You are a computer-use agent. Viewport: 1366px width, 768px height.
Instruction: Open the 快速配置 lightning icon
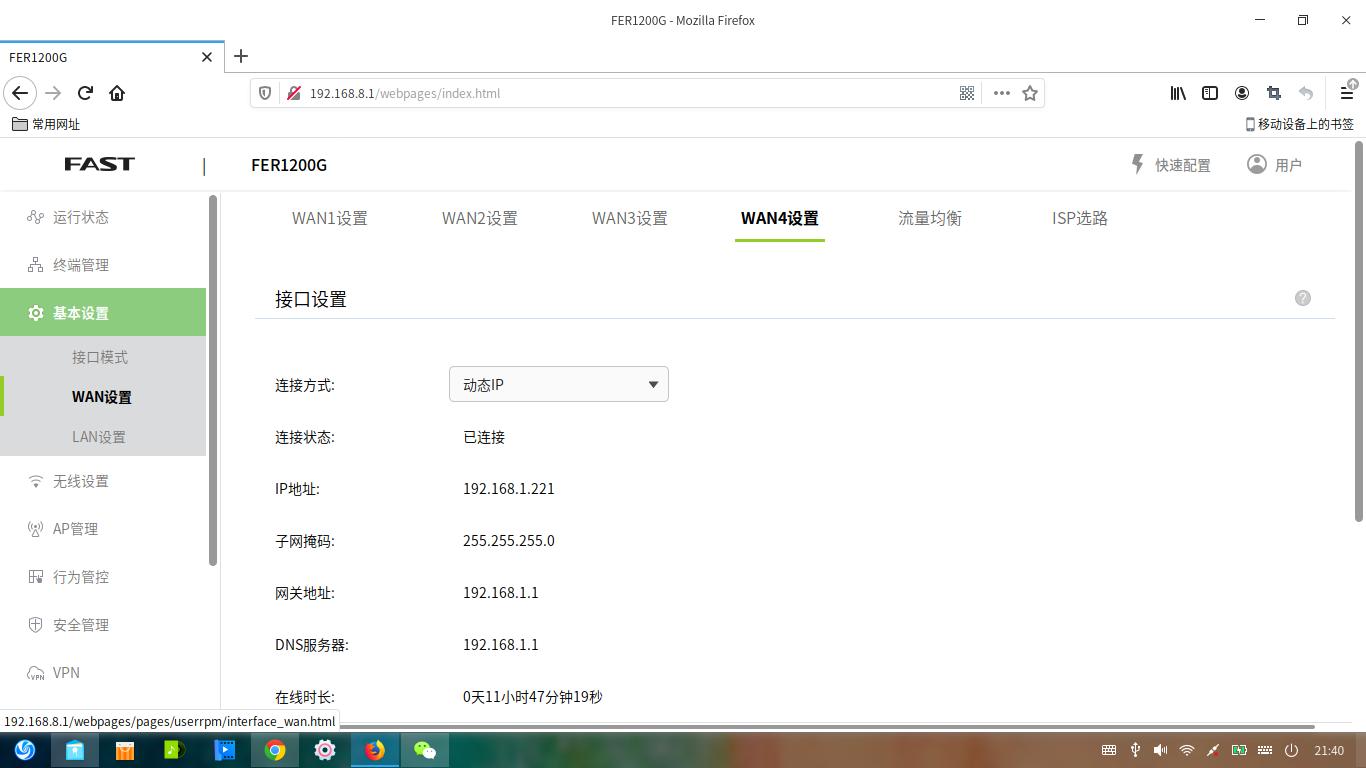(x=1137, y=164)
